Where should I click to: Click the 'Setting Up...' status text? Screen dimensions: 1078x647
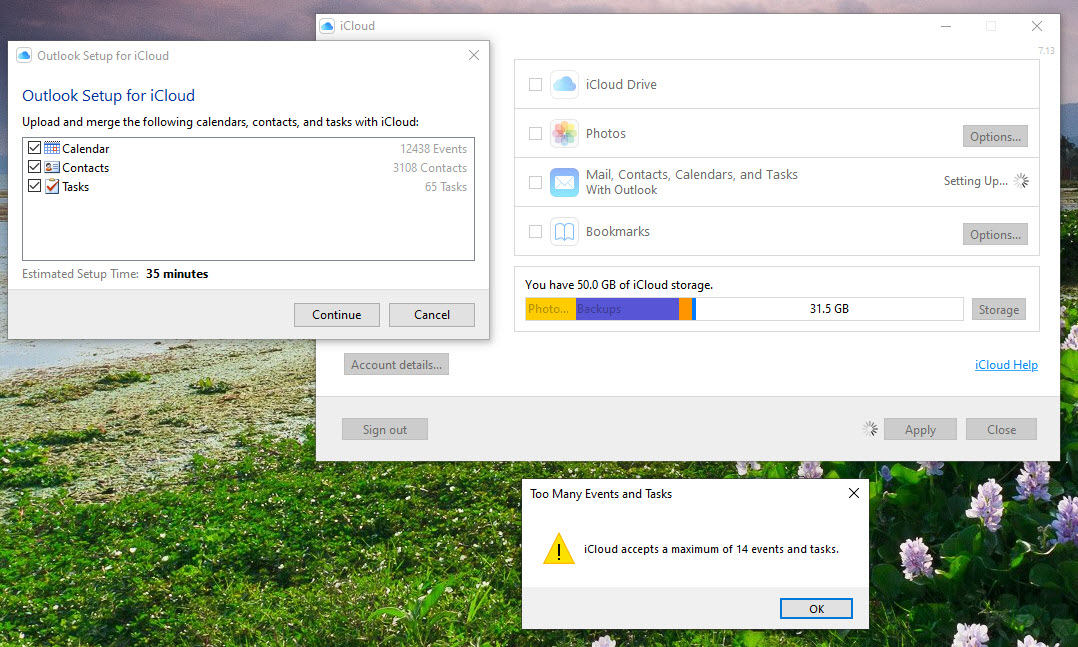(x=976, y=181)
